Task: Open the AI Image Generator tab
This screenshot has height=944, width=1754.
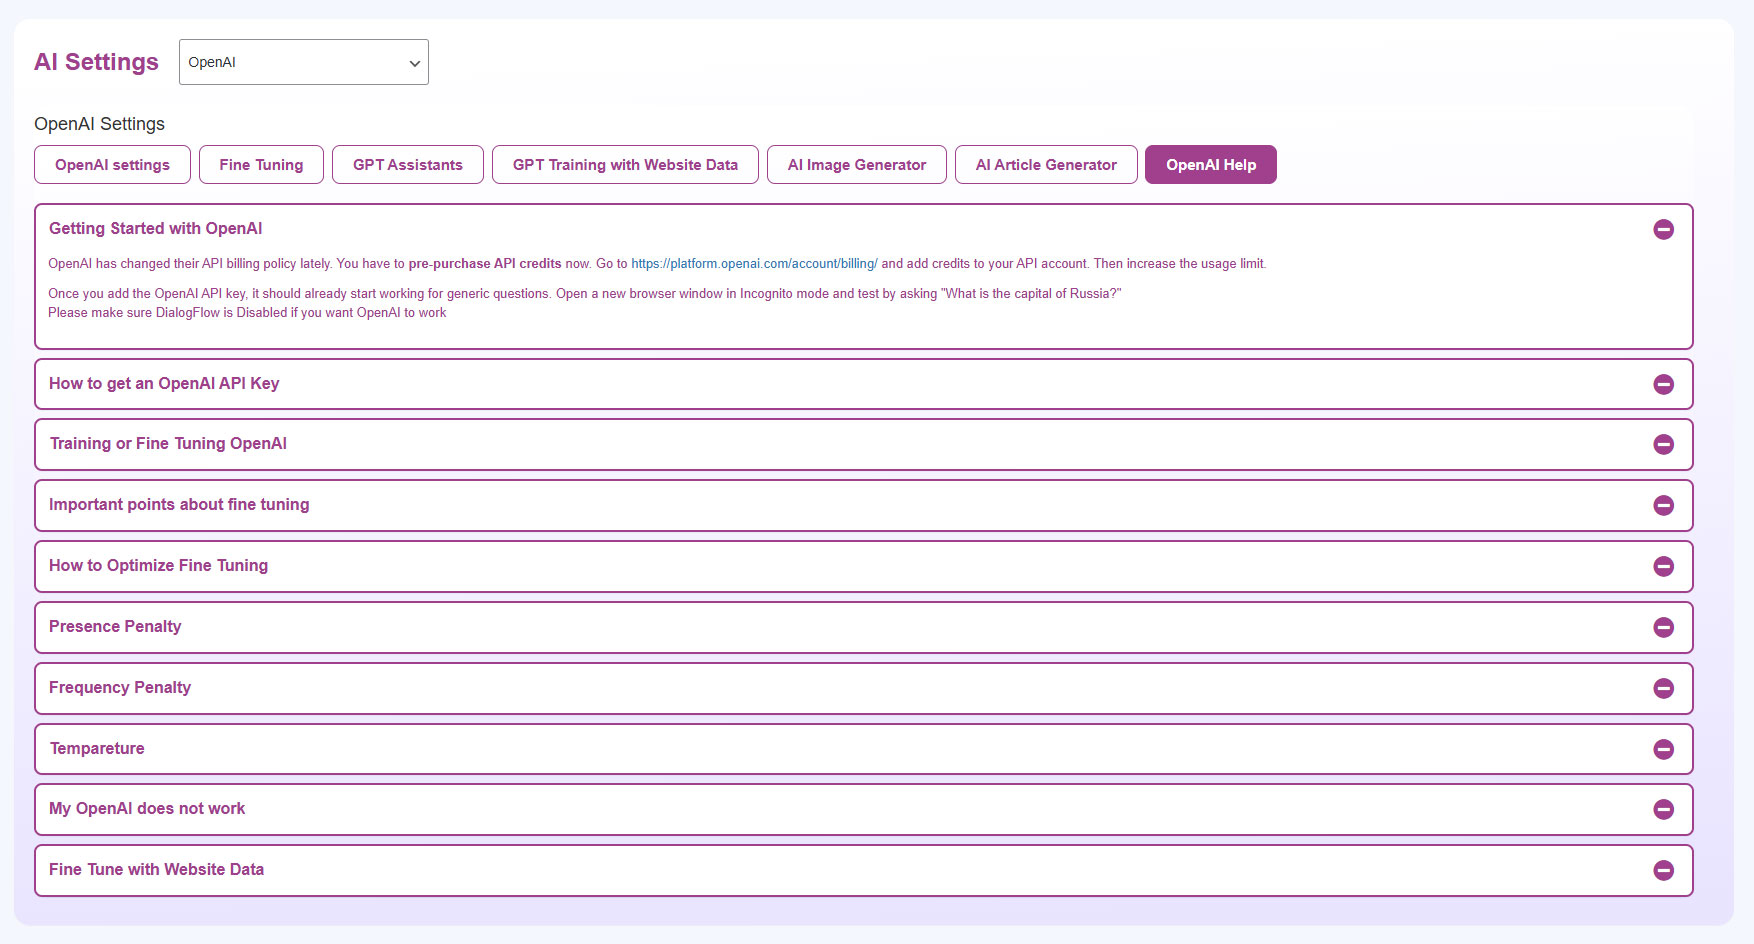Action: (856, 165)
